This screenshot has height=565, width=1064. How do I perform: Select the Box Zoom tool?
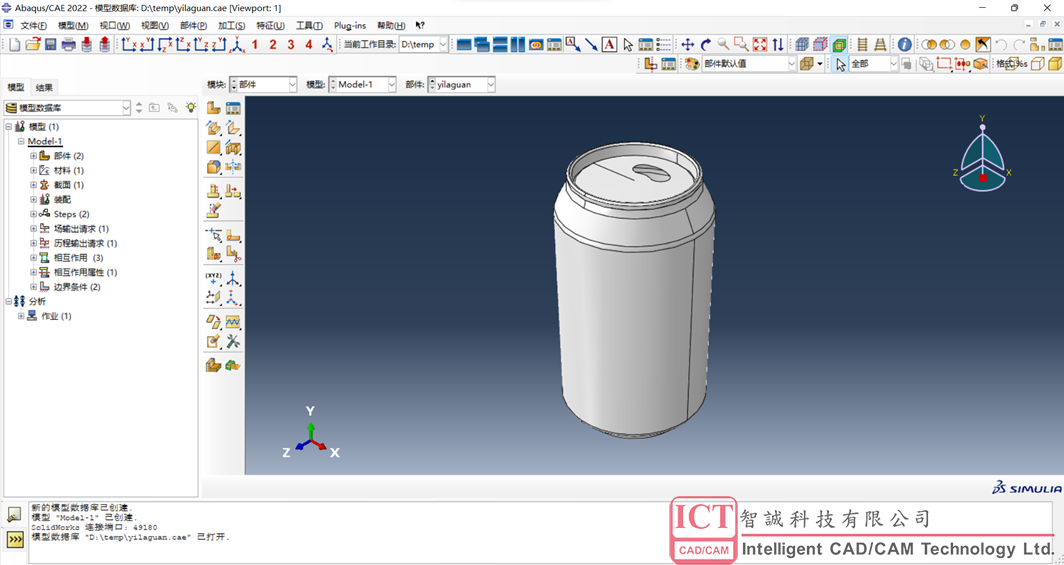click(x=742, y=45)
